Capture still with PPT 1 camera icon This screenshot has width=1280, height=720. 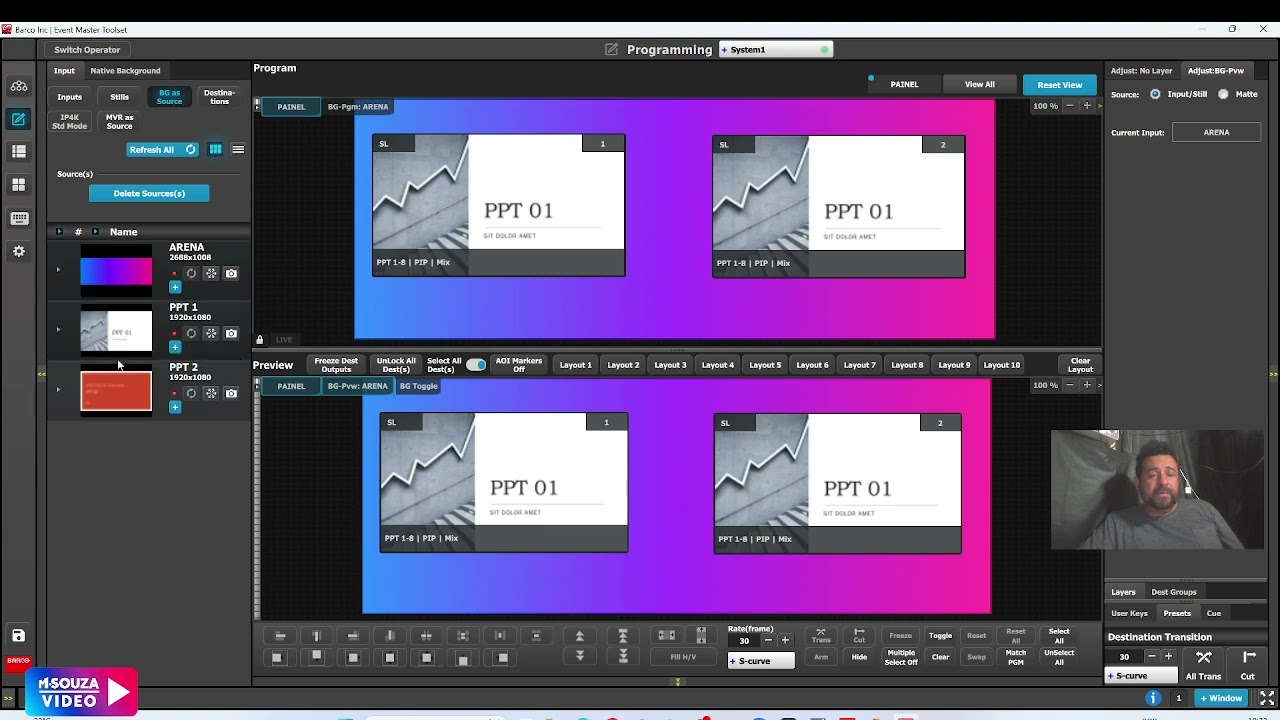tap(231, 333)
